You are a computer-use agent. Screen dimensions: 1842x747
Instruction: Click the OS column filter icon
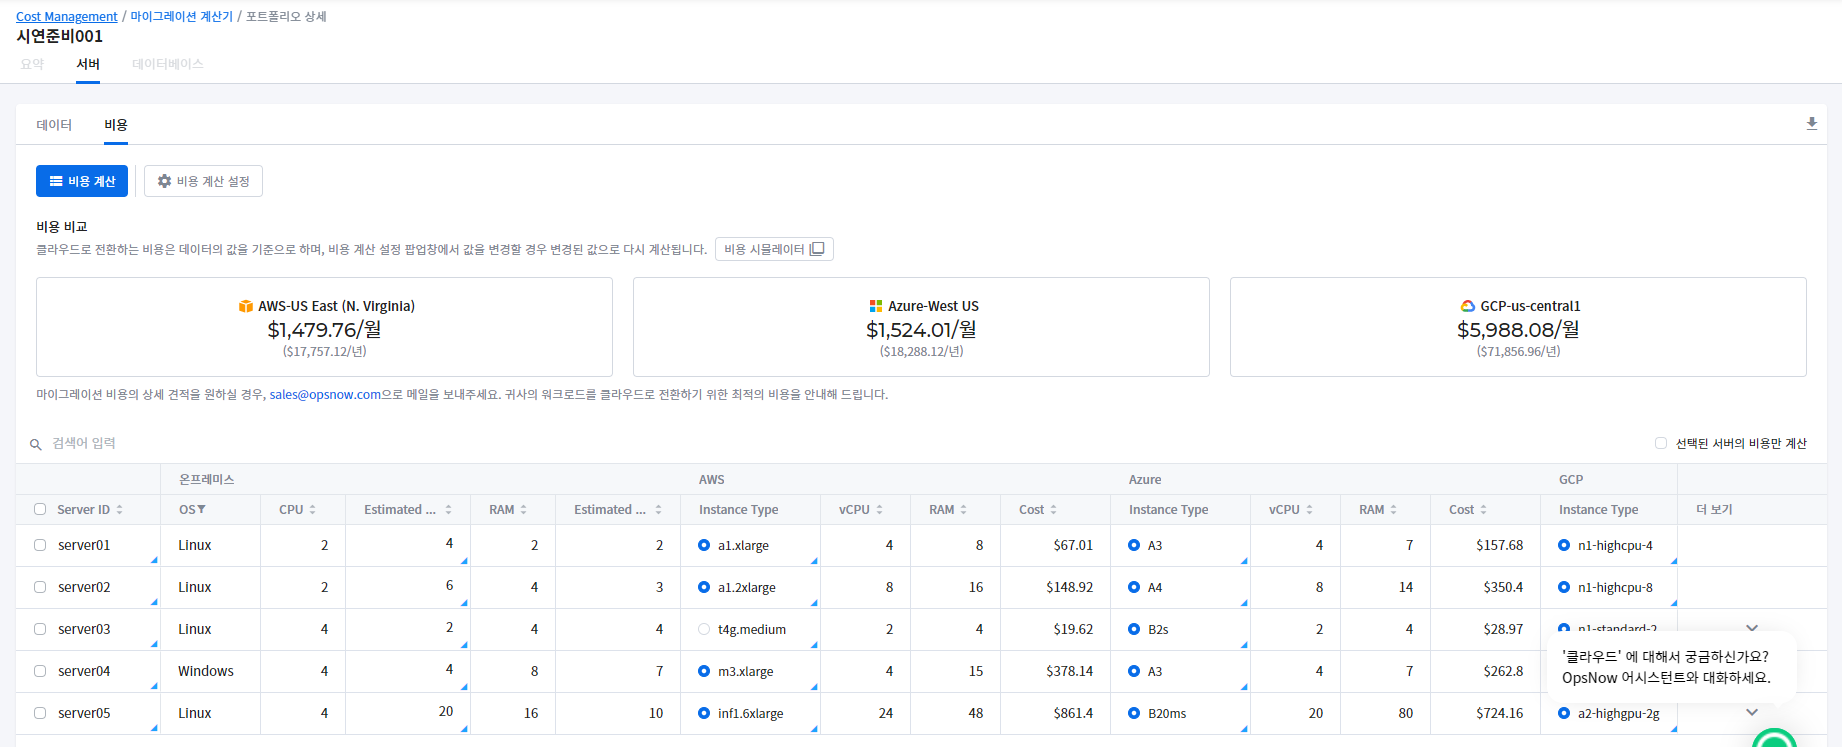(201, 510)
